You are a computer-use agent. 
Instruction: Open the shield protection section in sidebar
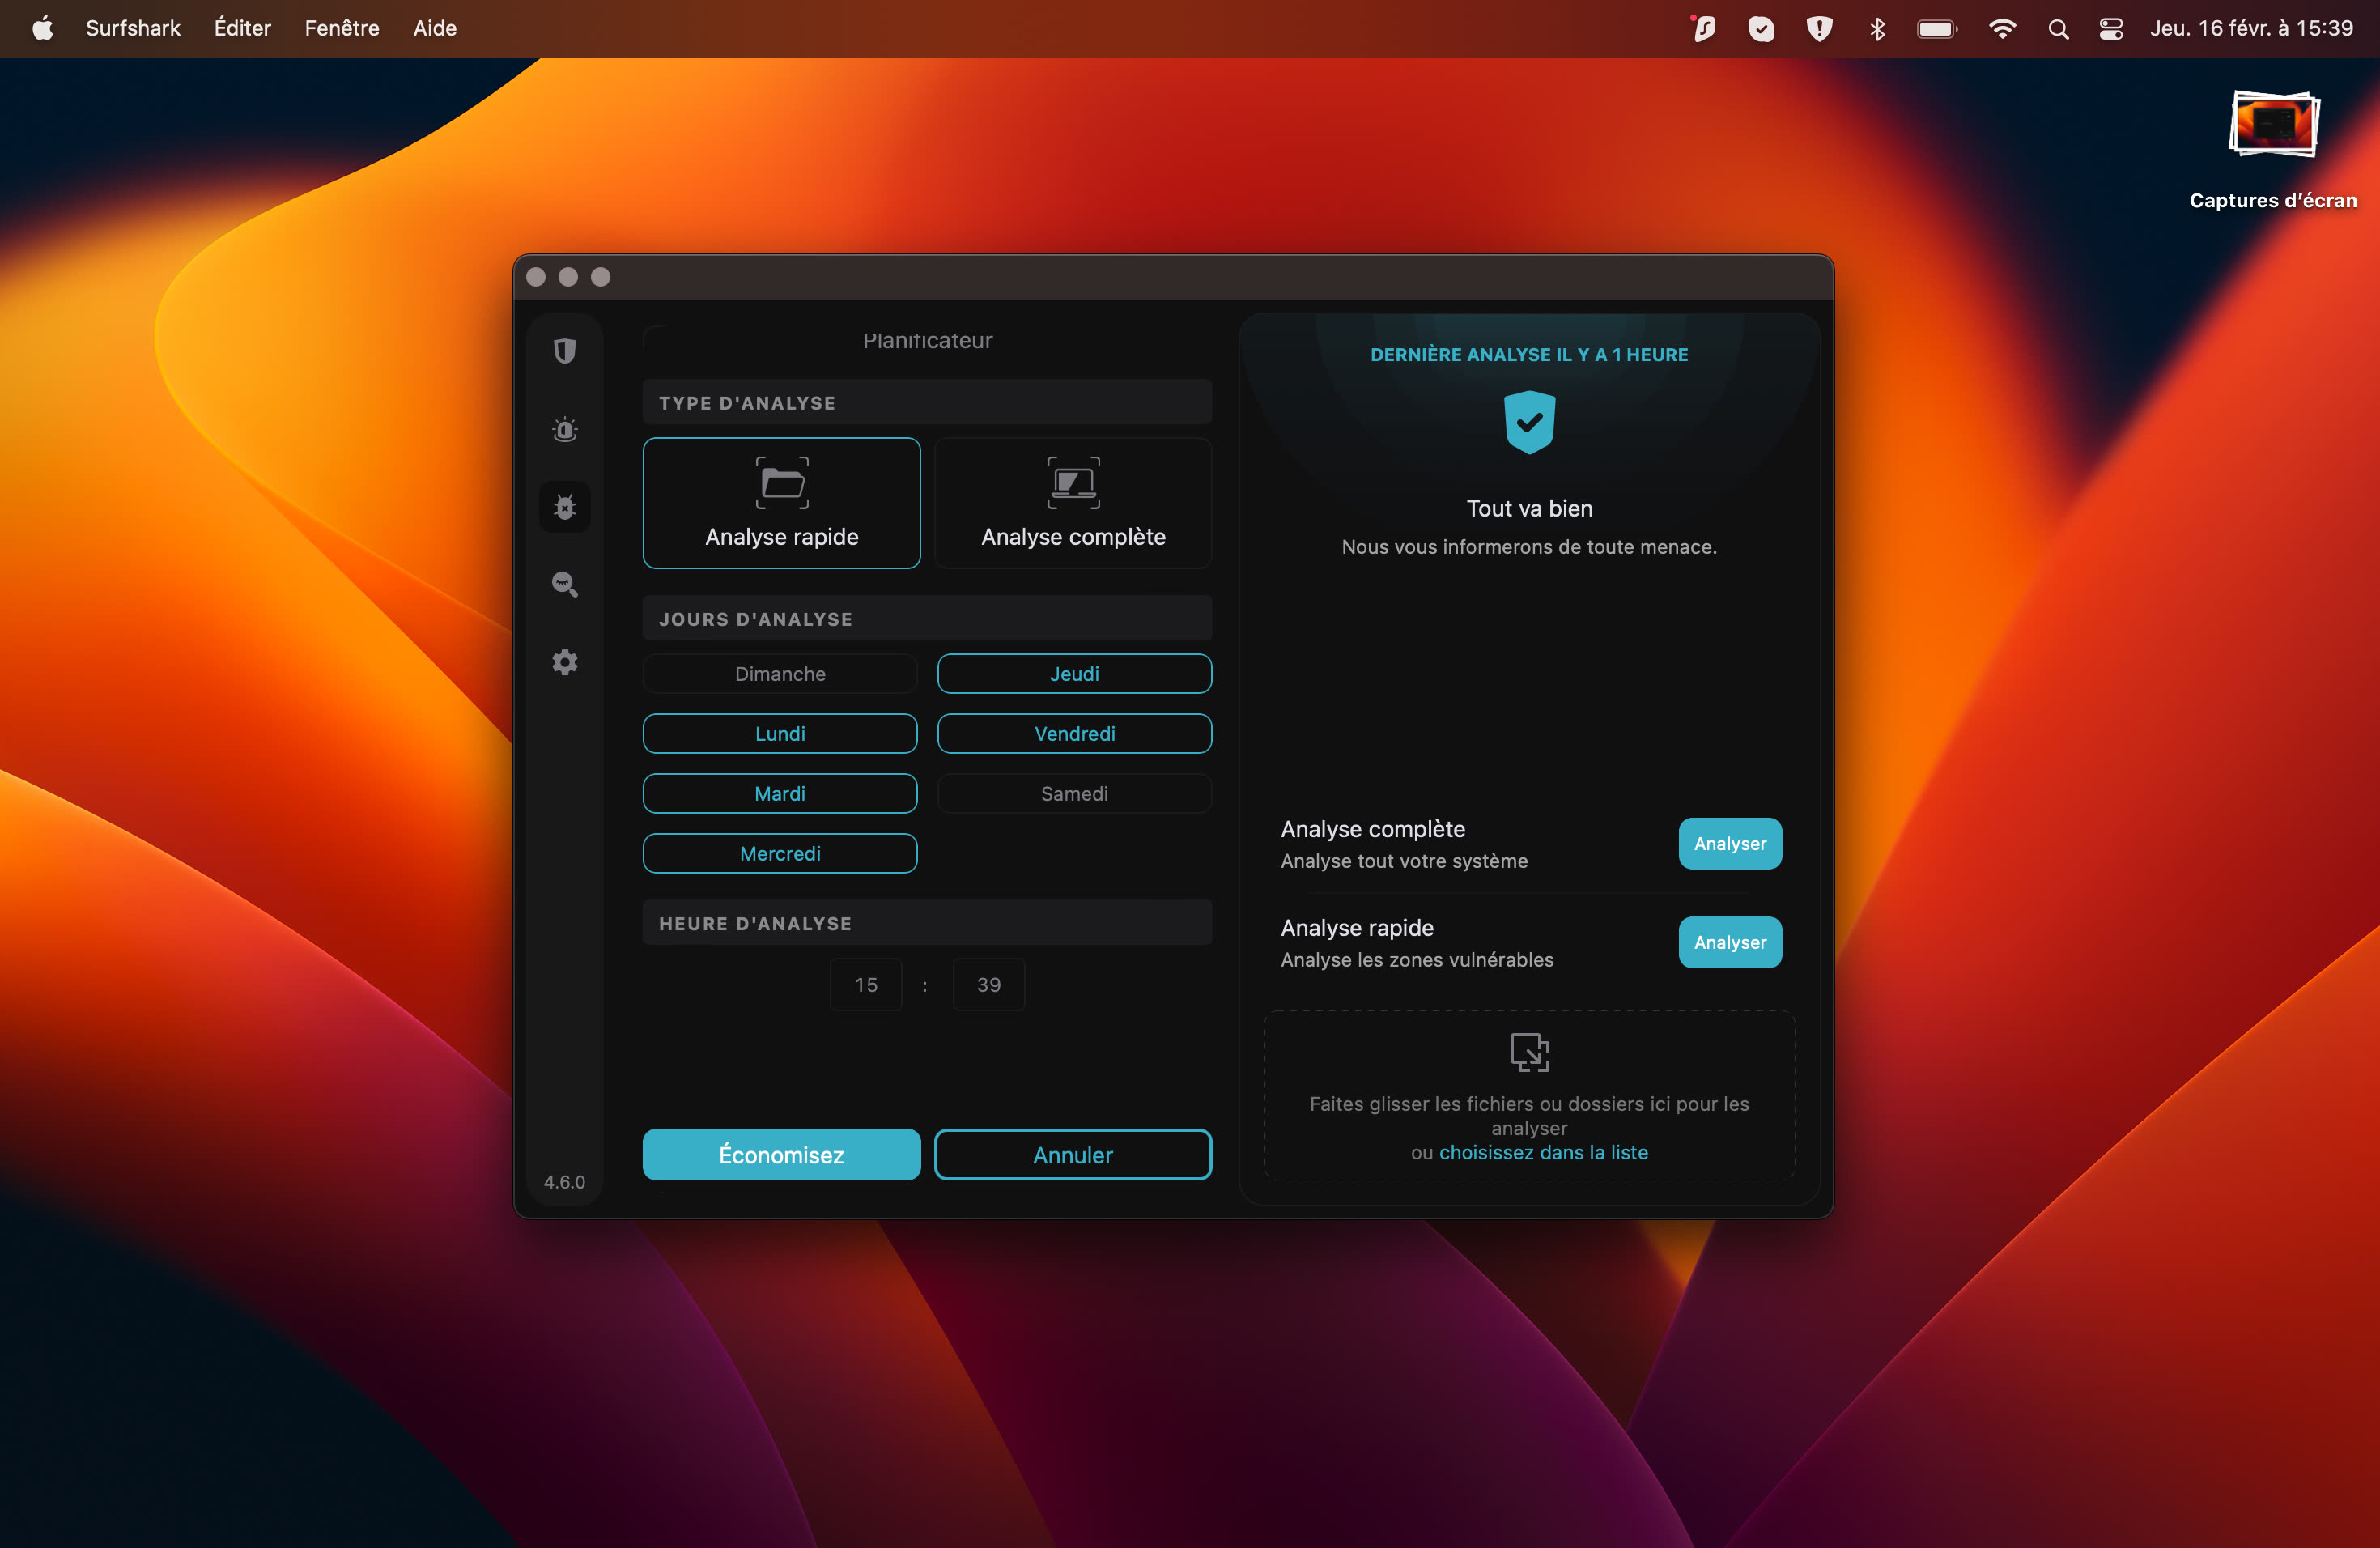[565, 350]
